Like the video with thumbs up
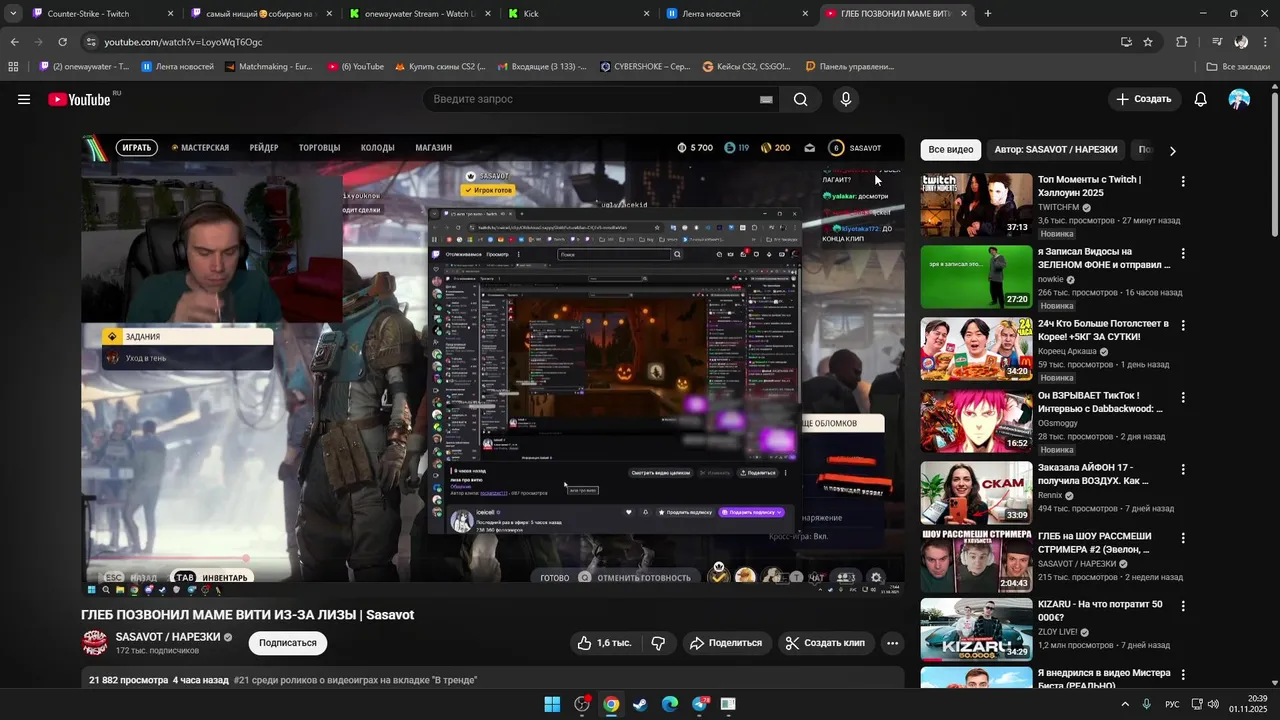This screenshot has height=720, width=1280. pos(604,643)
